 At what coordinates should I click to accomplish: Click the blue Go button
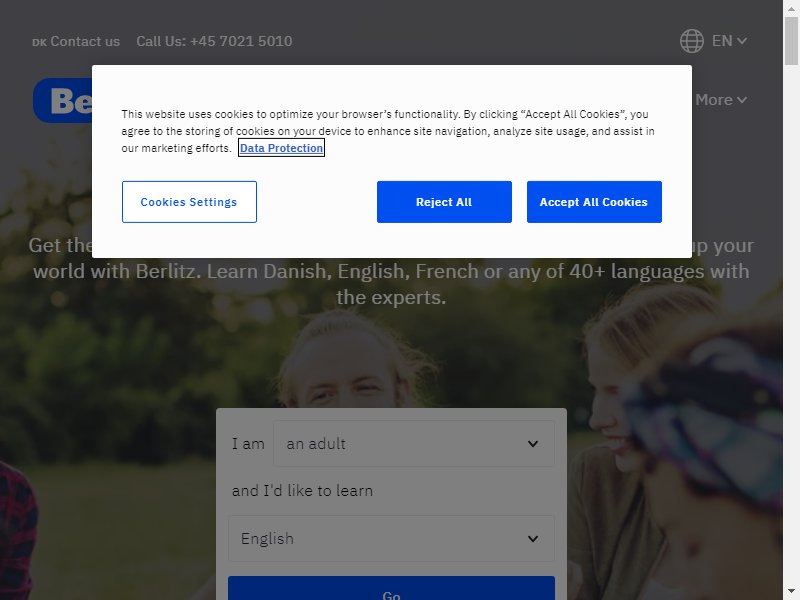391,588
